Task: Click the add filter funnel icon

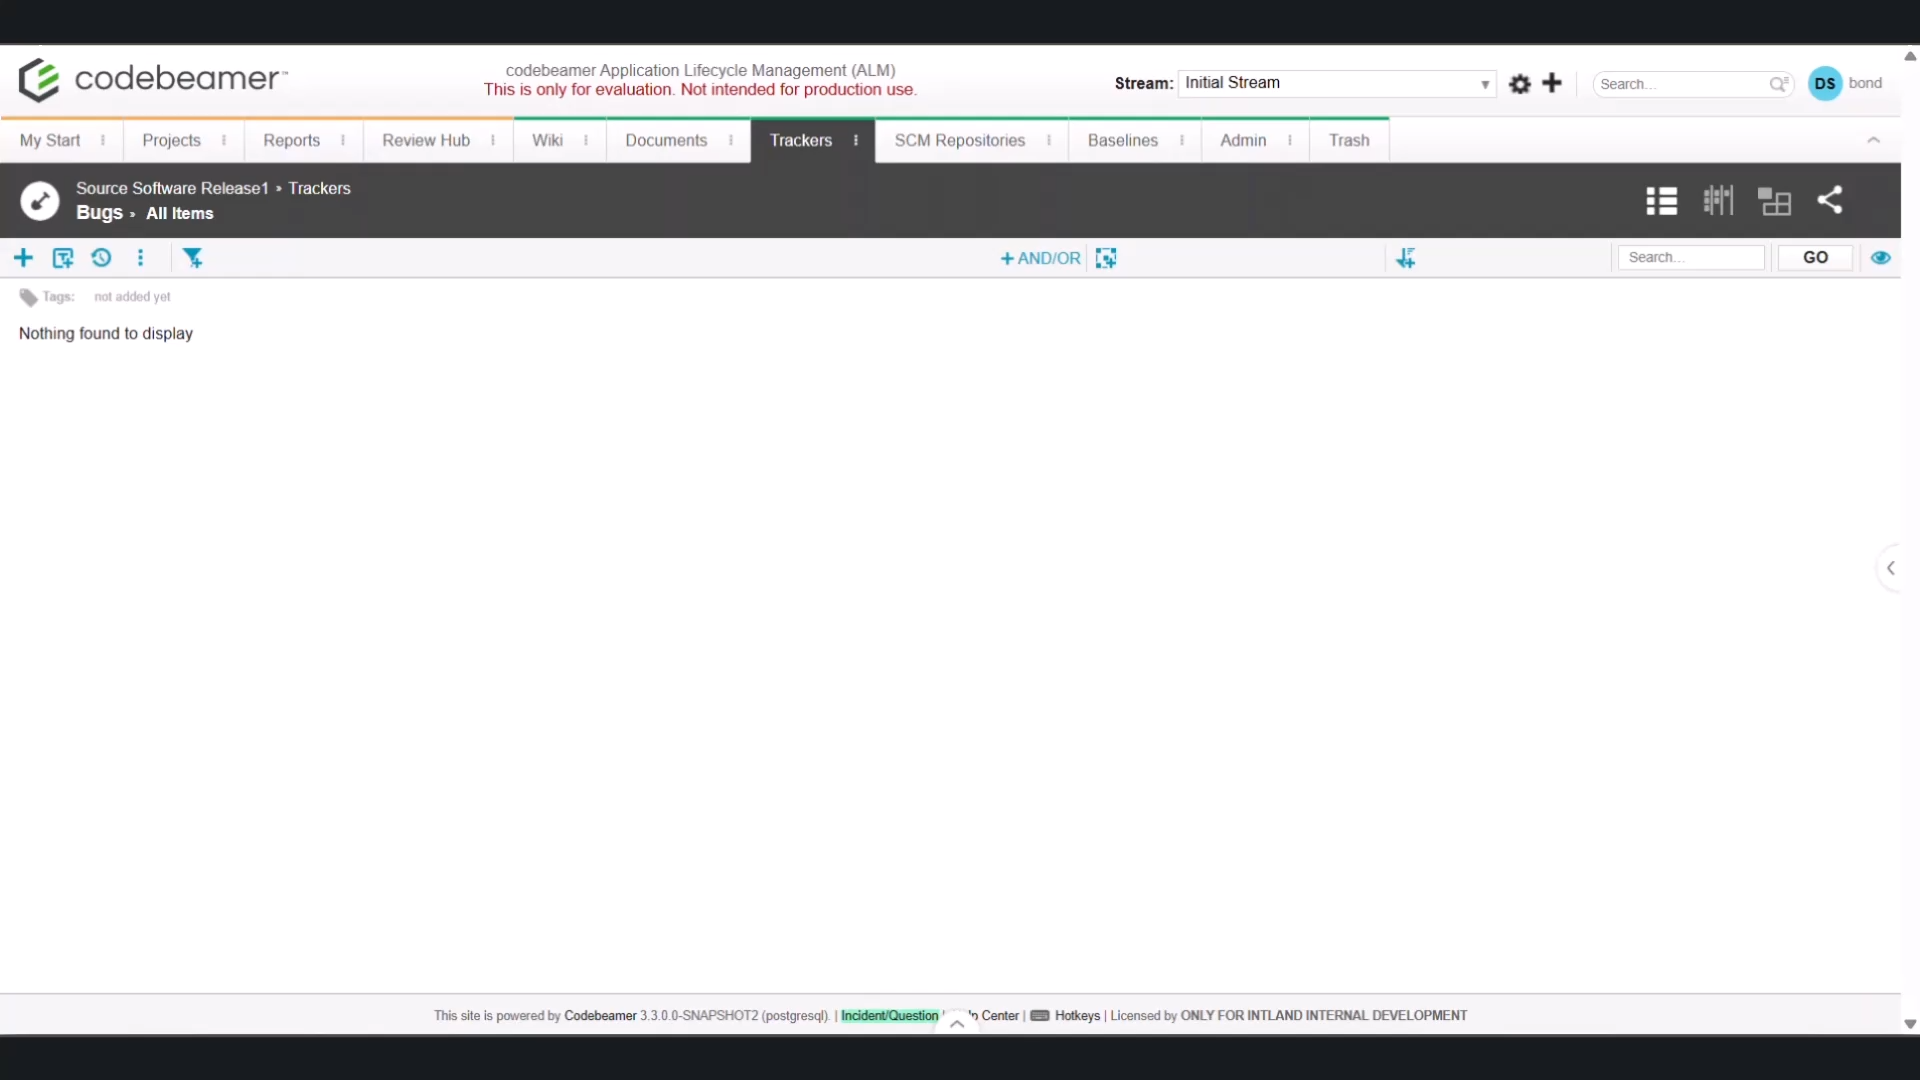Action: coord(193,258)
